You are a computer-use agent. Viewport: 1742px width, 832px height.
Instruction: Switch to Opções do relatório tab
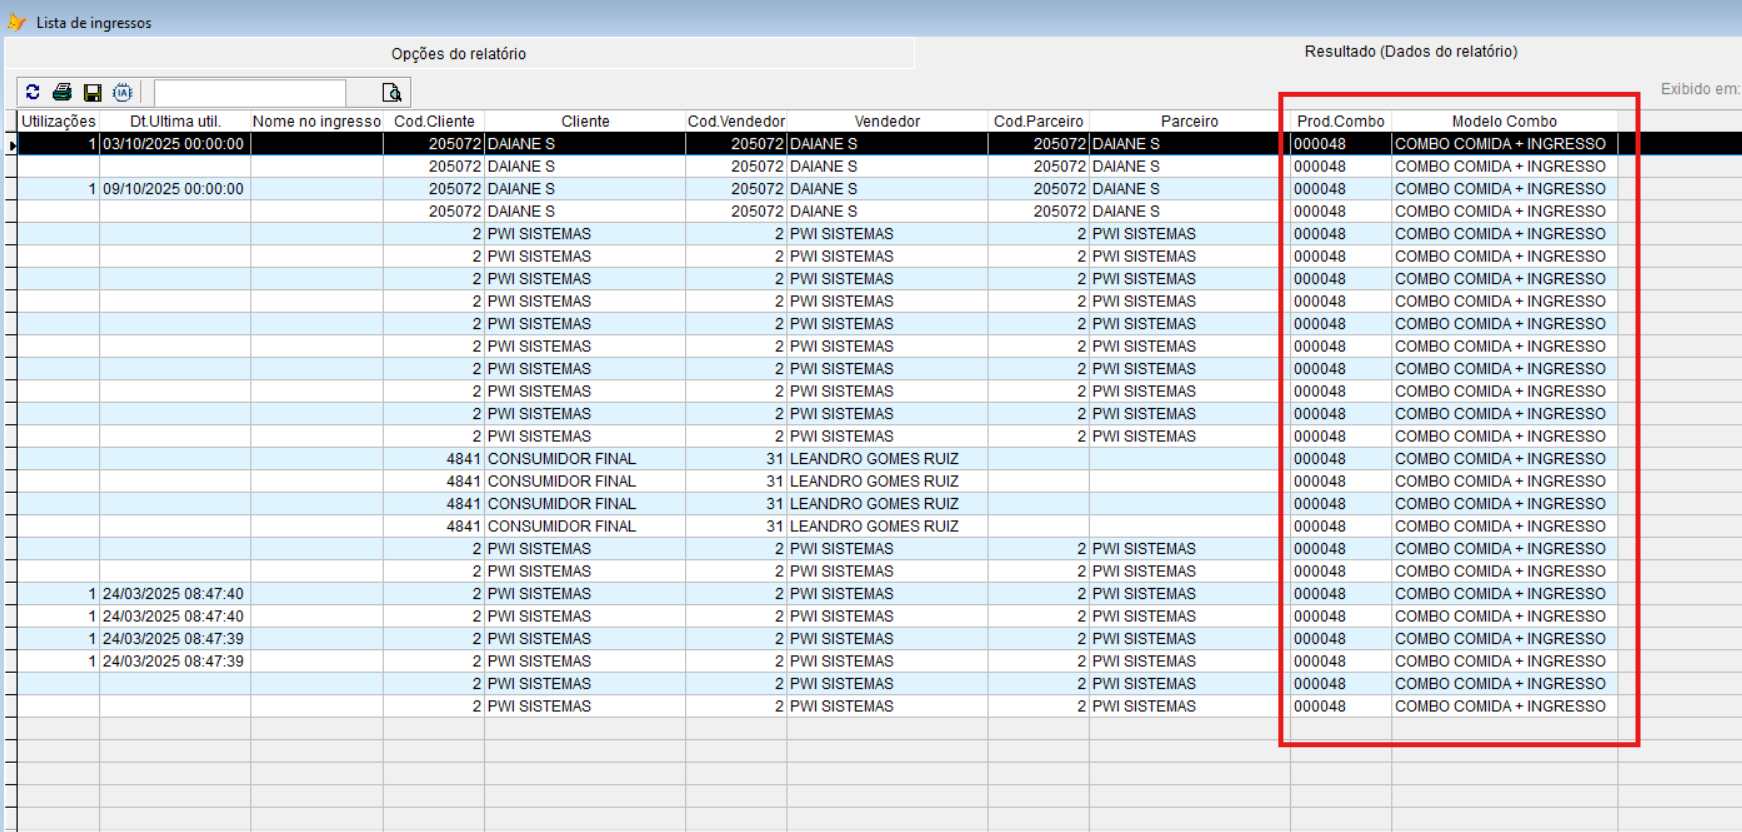(458, 54)
